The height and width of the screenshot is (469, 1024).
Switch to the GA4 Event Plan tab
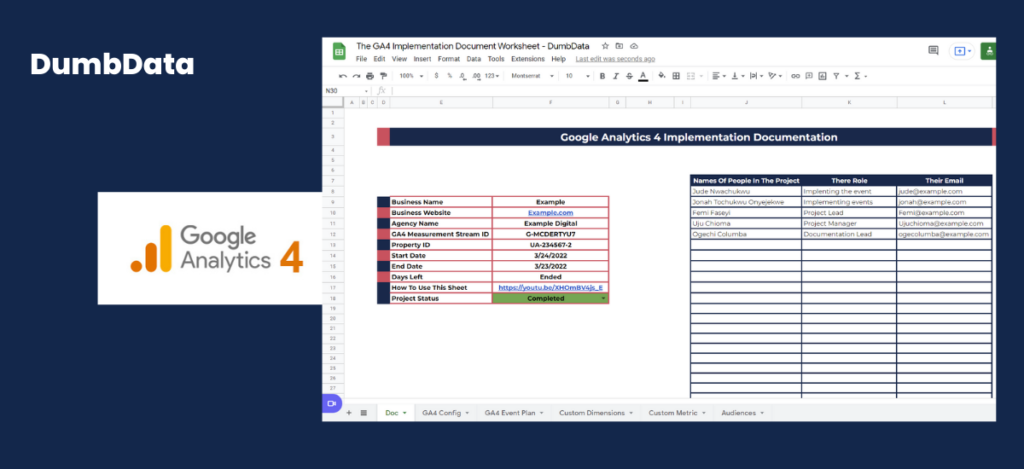pos(514,413)
